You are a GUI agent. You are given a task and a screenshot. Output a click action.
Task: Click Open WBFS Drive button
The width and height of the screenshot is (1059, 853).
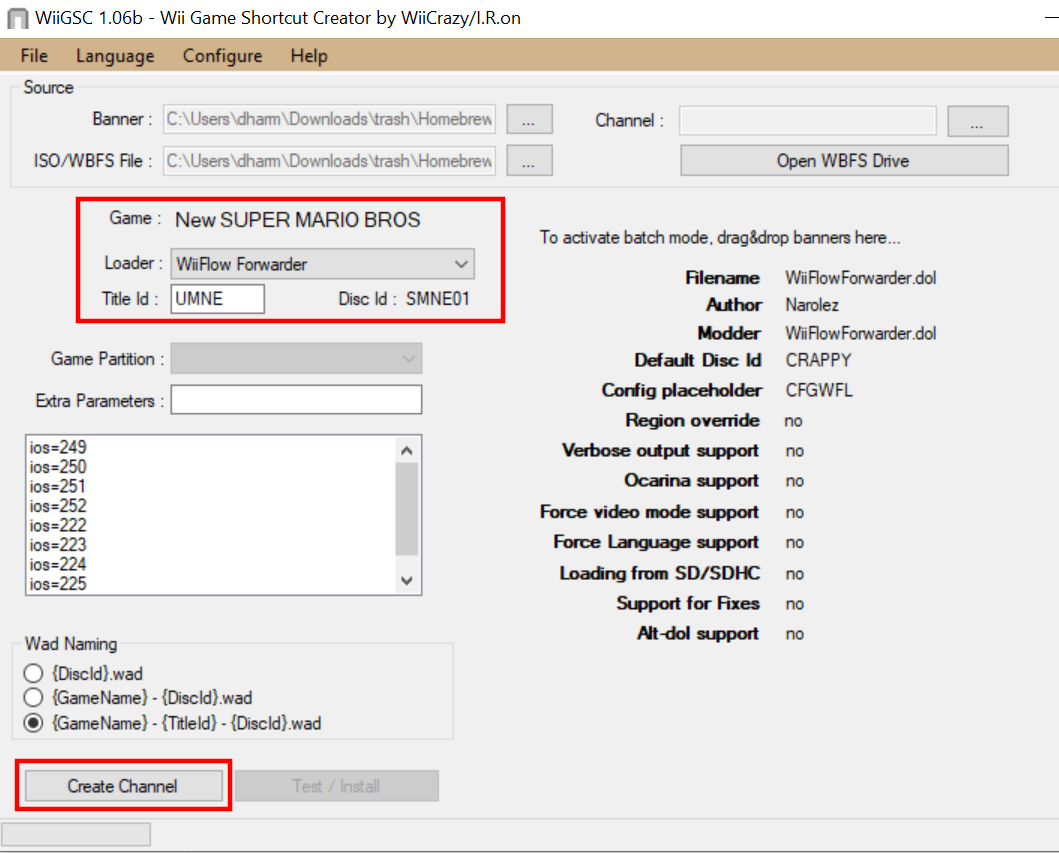coord(844,161)
